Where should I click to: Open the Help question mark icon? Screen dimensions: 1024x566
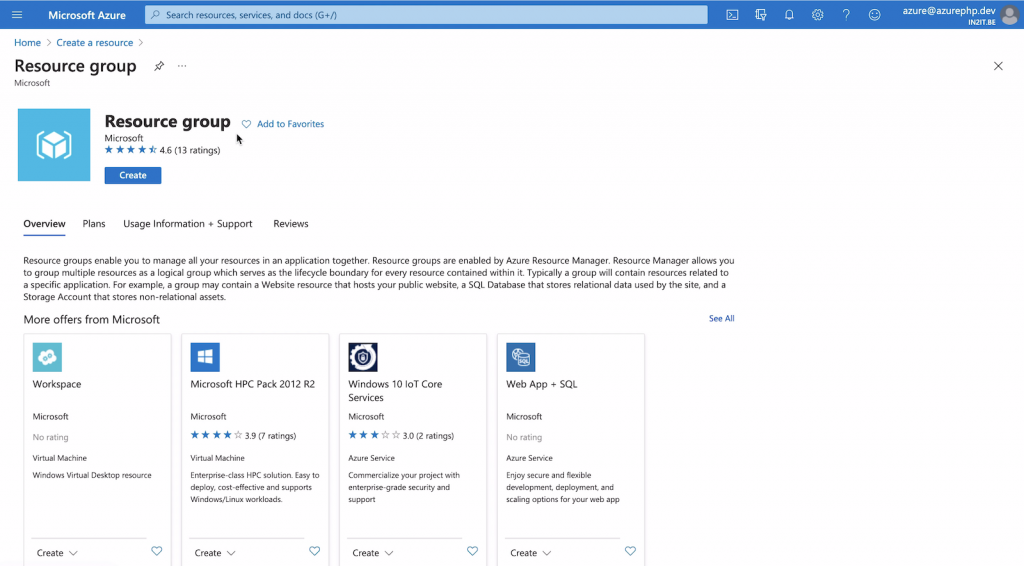(x=846, y=14)
